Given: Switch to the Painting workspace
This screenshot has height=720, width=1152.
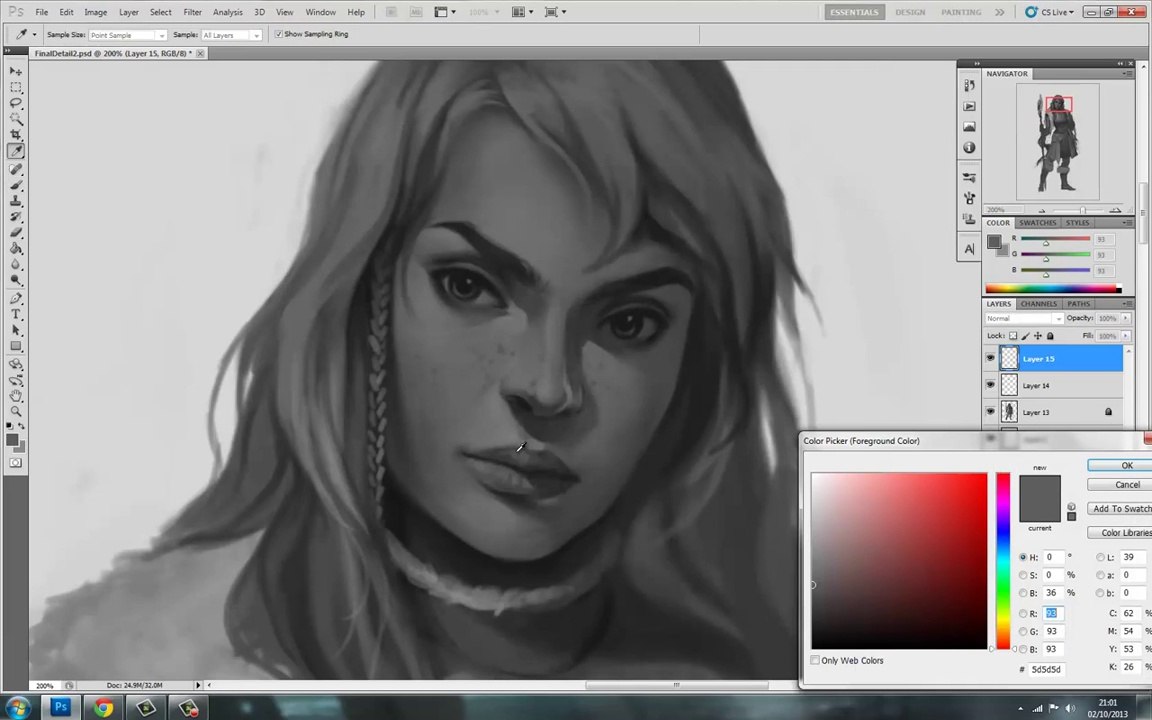Looking at the screenshot, I should point(961,12).
